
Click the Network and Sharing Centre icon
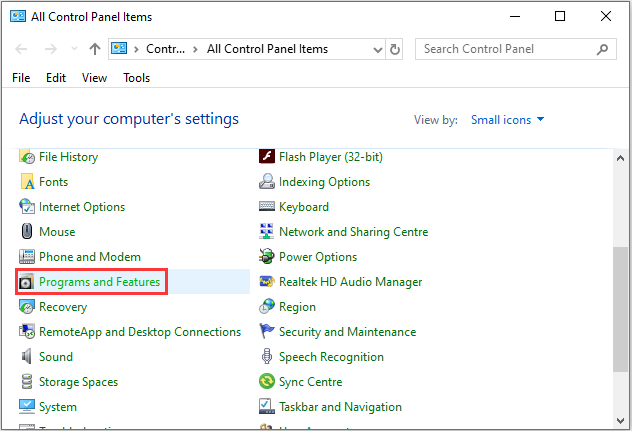(267, 232)
